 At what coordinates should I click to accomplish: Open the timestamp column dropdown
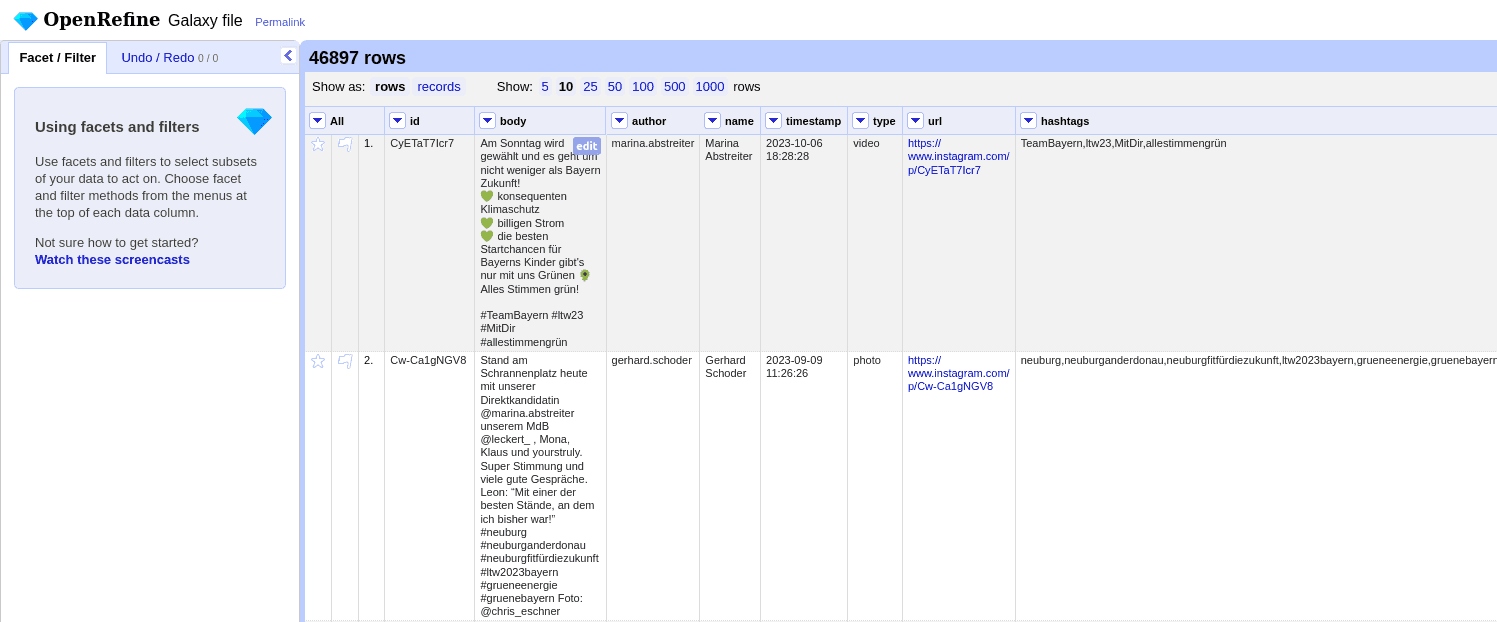click(773, 120)
